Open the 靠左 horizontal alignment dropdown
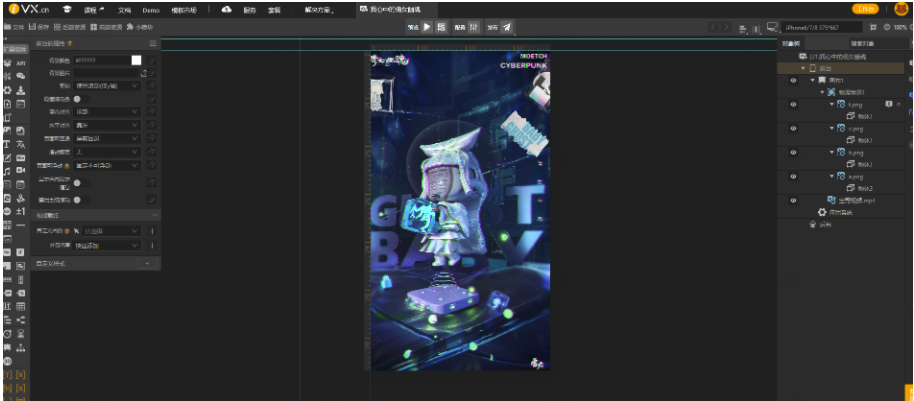914x401 pixels. 107,125
